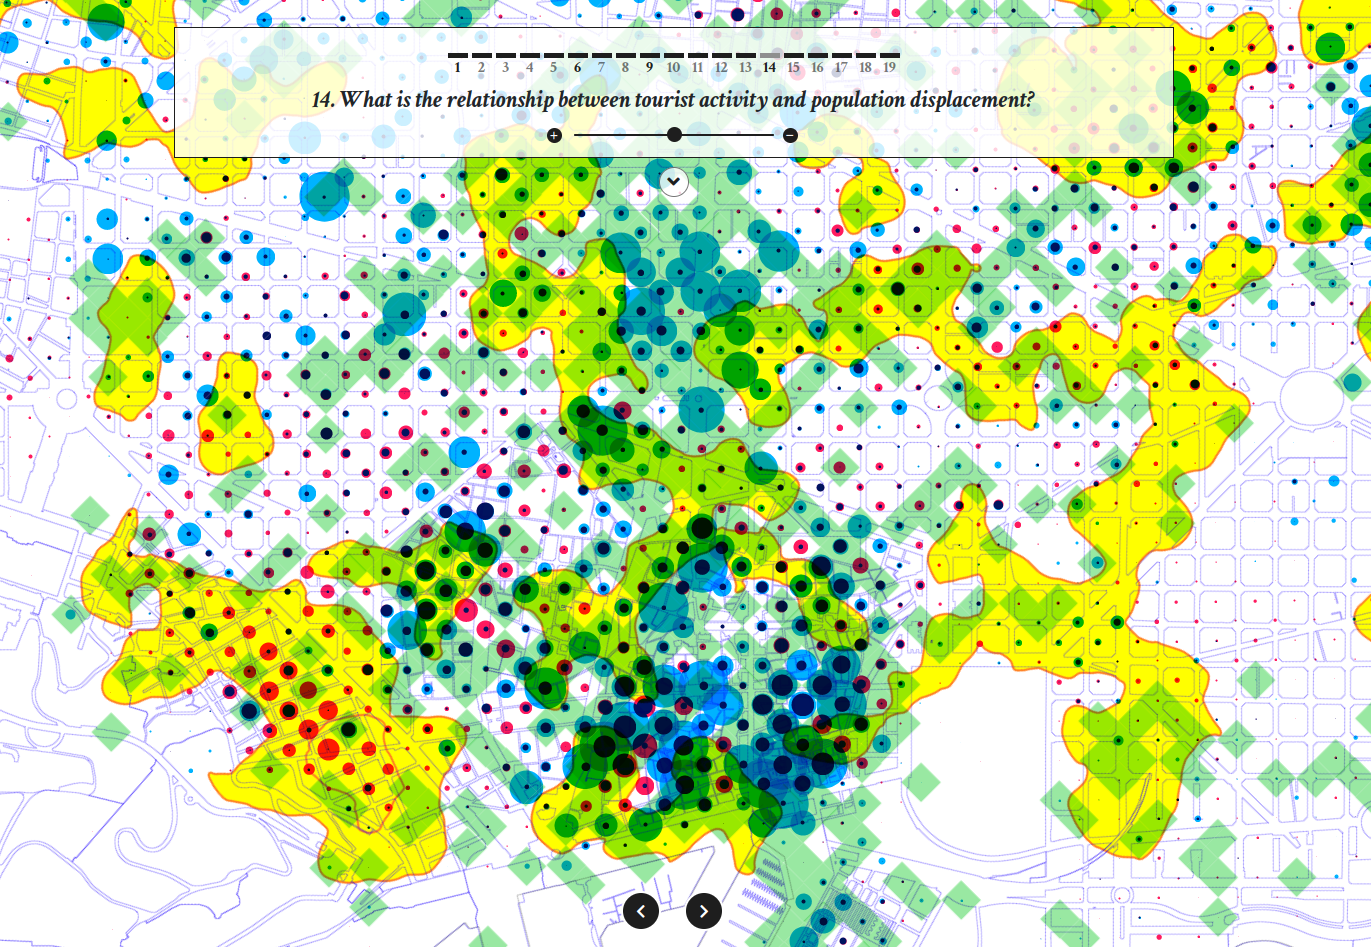Click the question 14 title text
This screenshot has height=947, width=1371.
coord(673,100)
